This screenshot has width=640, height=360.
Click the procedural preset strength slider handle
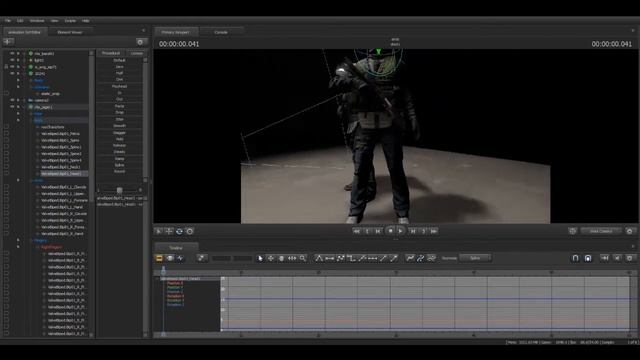120,190
